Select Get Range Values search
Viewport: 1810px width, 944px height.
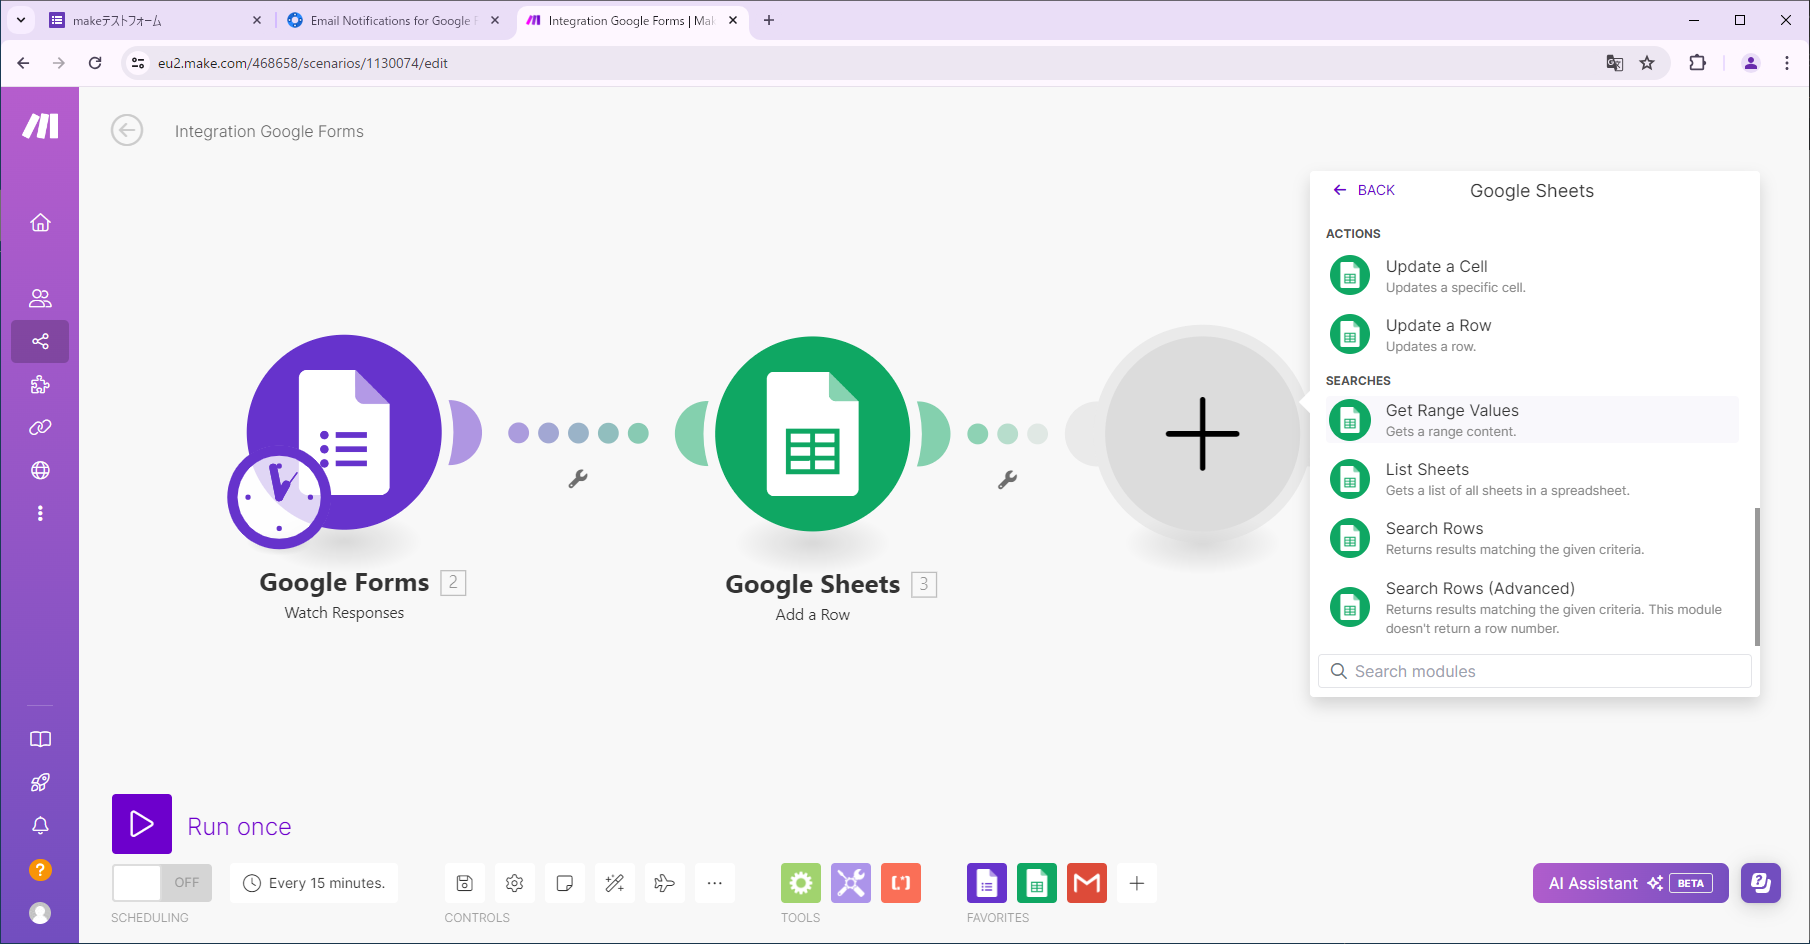(1532, 420)
